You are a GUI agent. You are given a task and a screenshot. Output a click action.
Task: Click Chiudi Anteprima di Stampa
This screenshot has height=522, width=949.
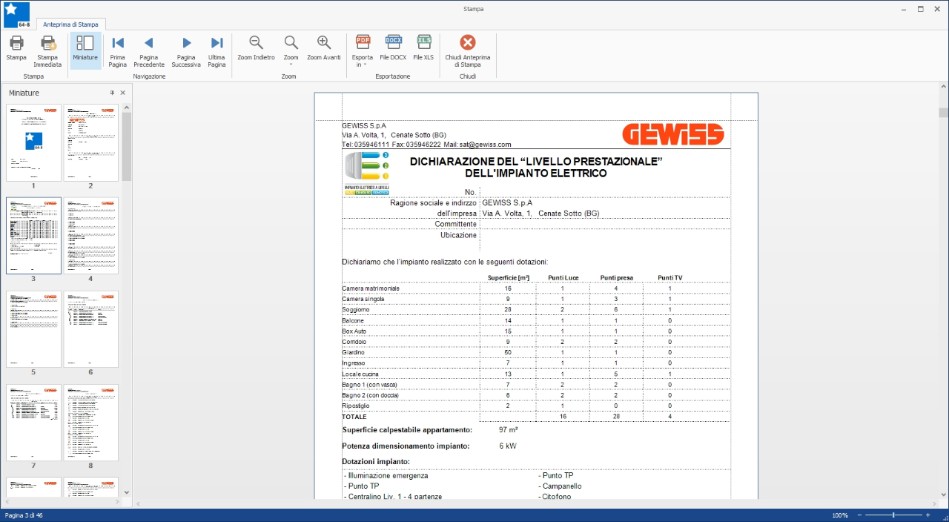pos(467,50)
